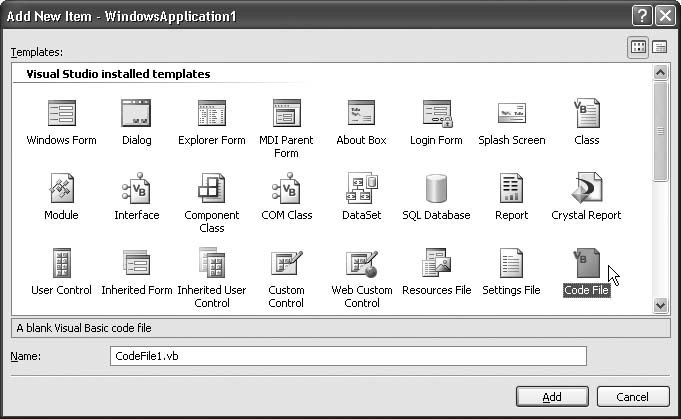Select the Settings File template
Screen dimensions: 681x419
click(511, 263)
